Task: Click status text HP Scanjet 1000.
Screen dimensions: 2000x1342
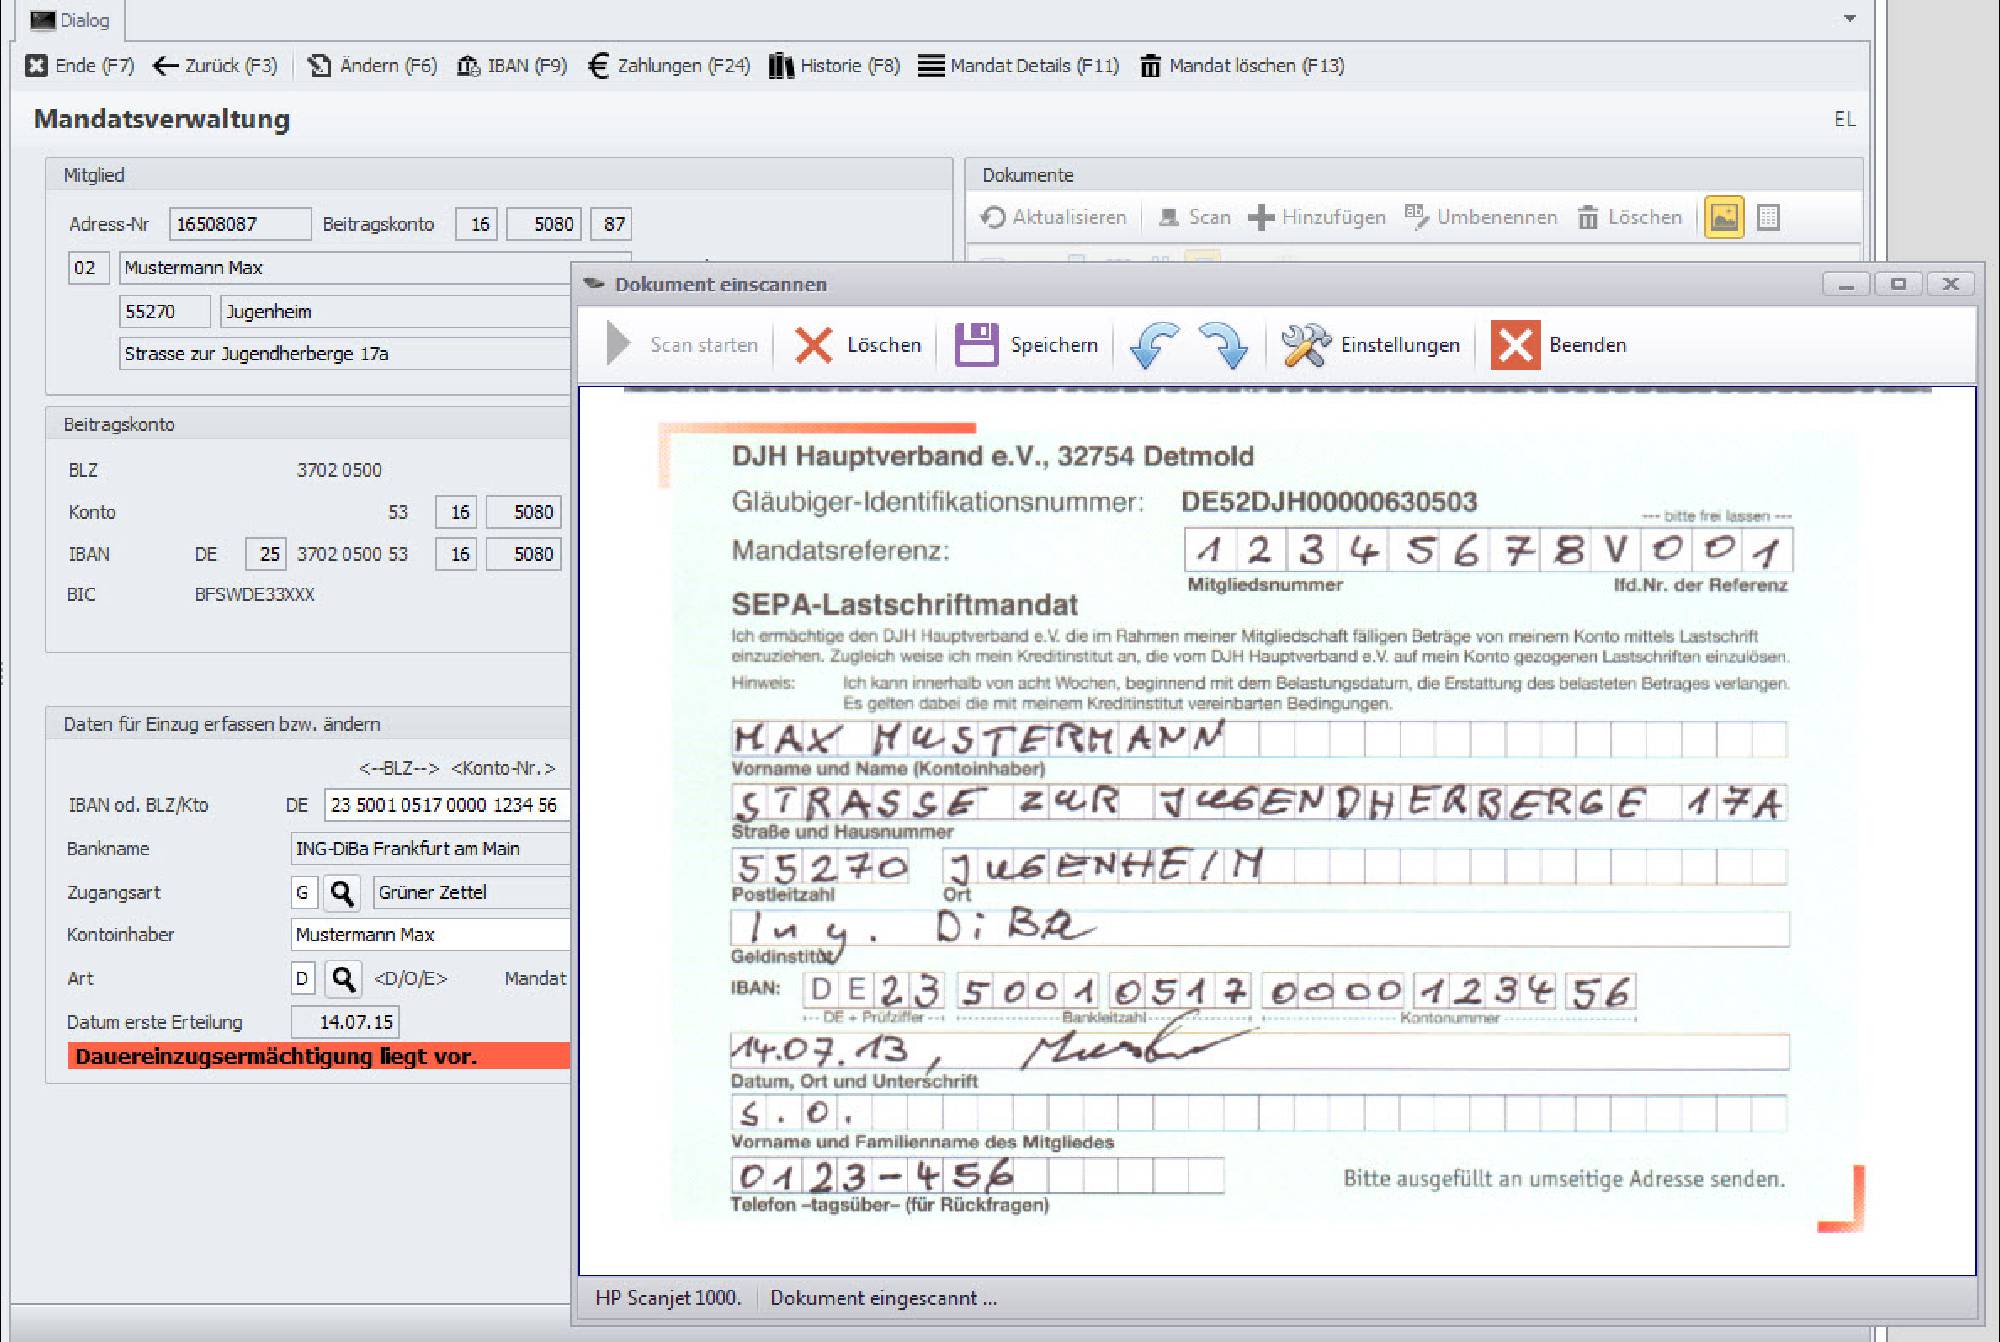Action: tap(668, 1298)
